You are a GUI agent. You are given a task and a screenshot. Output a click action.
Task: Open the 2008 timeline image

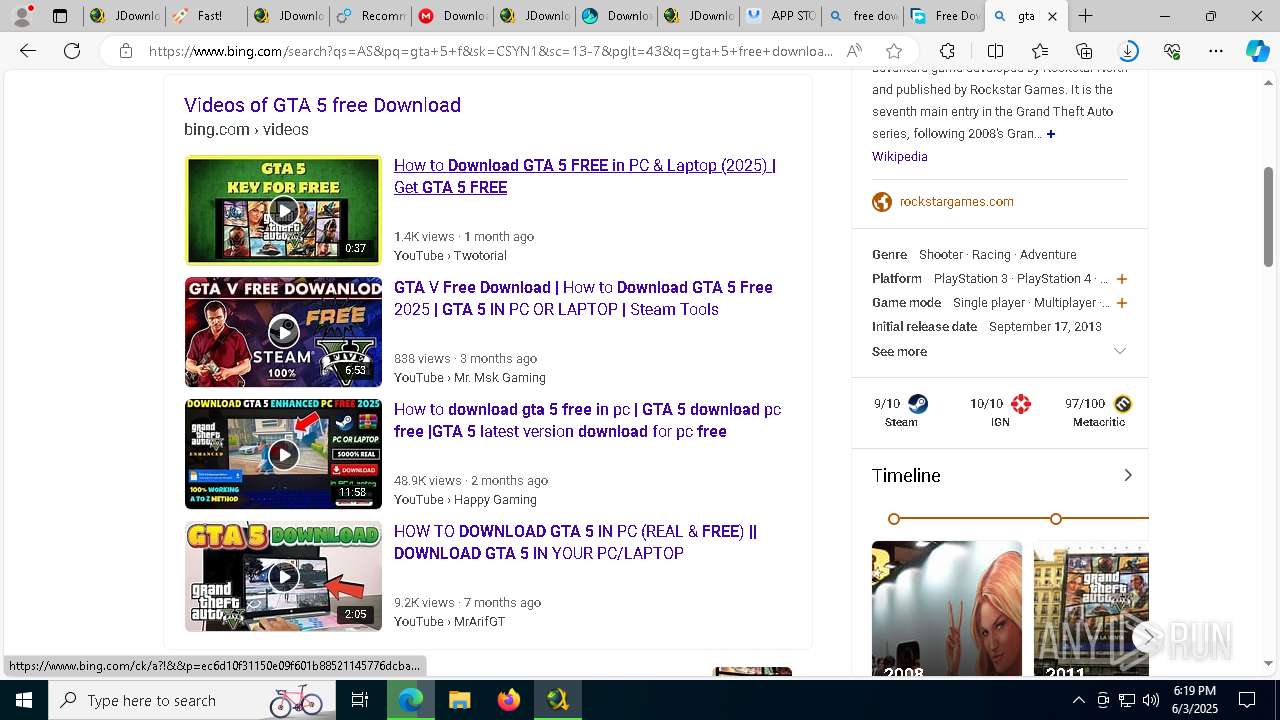click(x=947, y=608)
